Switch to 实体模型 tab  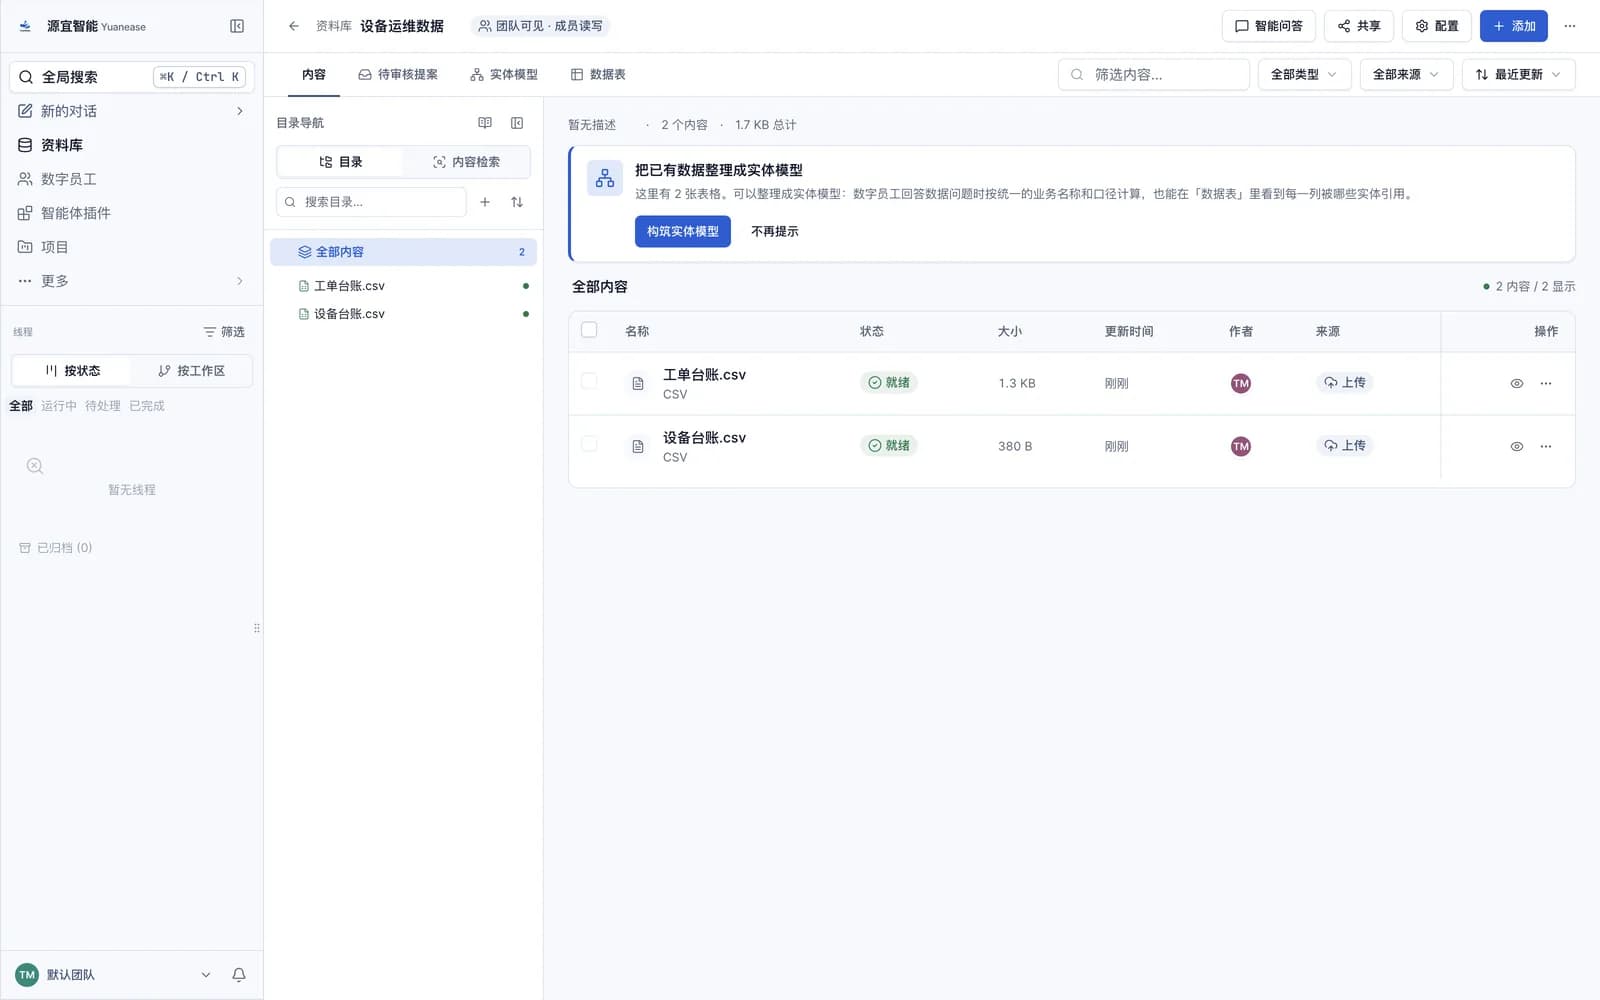504,75
